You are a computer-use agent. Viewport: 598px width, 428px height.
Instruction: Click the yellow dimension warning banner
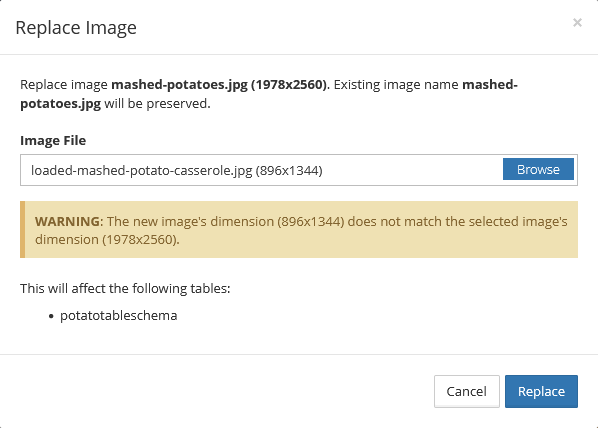pos(299,230)
